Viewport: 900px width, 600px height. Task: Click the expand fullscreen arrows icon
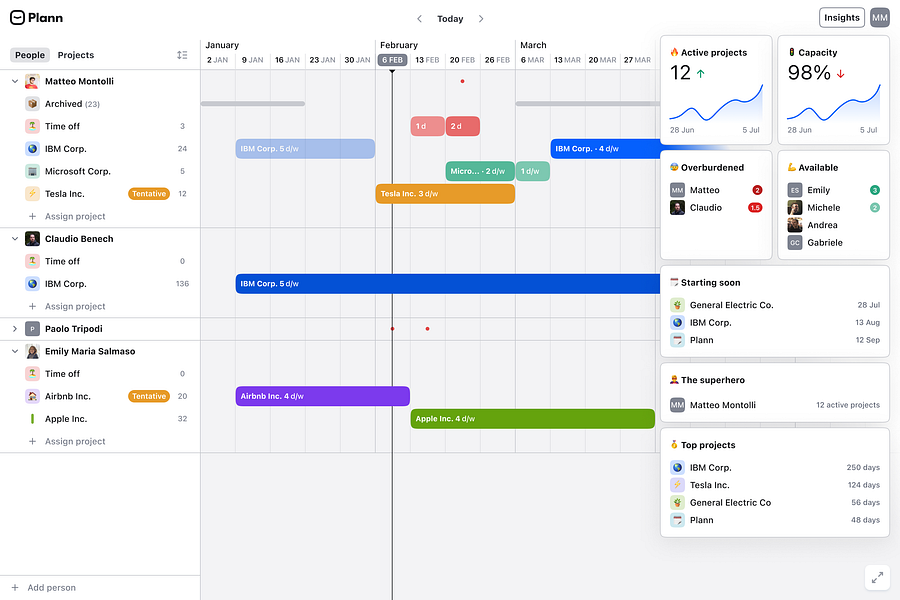click(877, 578)
